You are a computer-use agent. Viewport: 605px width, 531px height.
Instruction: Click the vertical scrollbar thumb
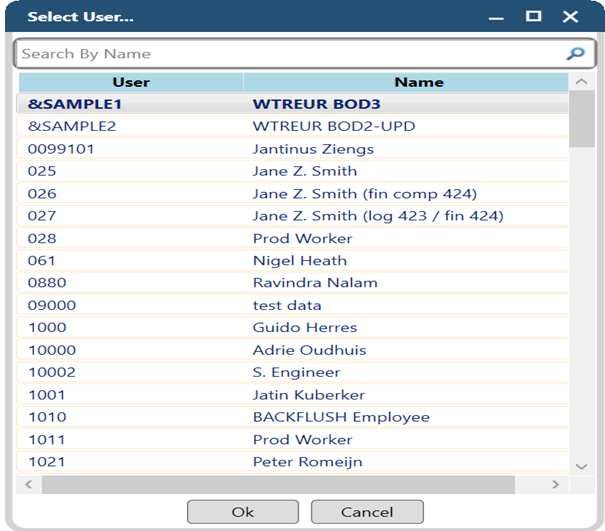tap(582, 120)
